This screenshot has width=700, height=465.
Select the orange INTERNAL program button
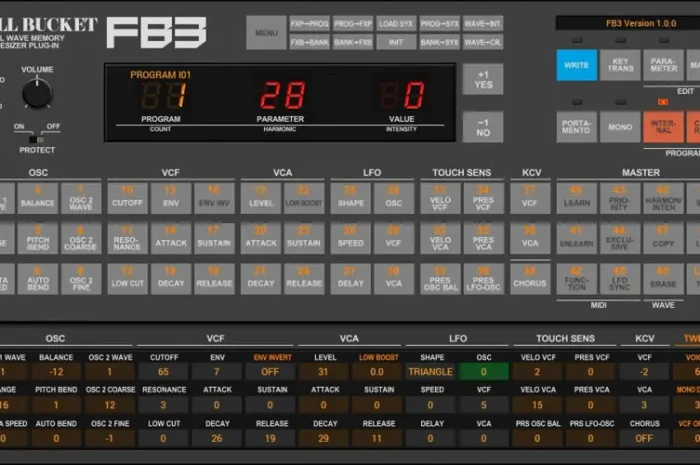pyautogui.click(x=663, y=127)
